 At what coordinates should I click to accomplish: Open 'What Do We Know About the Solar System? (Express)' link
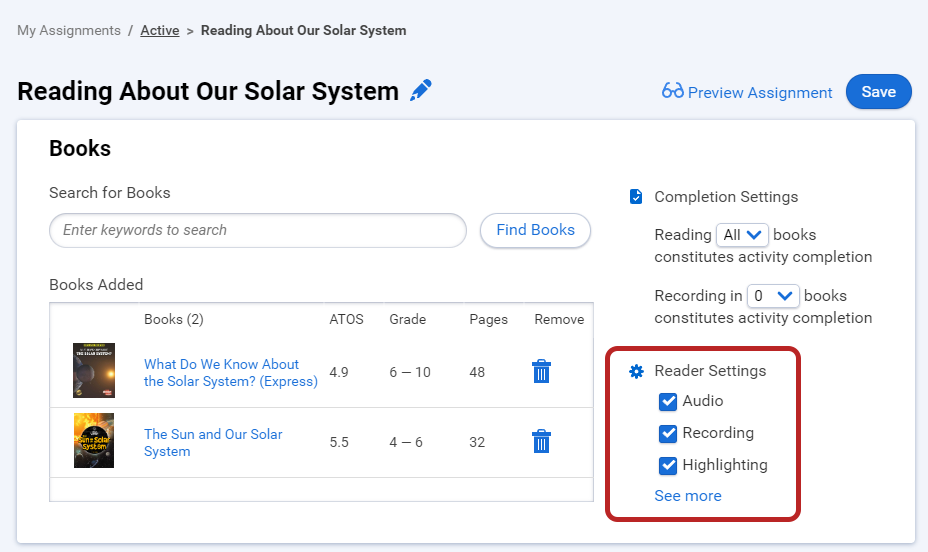(x=231, y=373)
